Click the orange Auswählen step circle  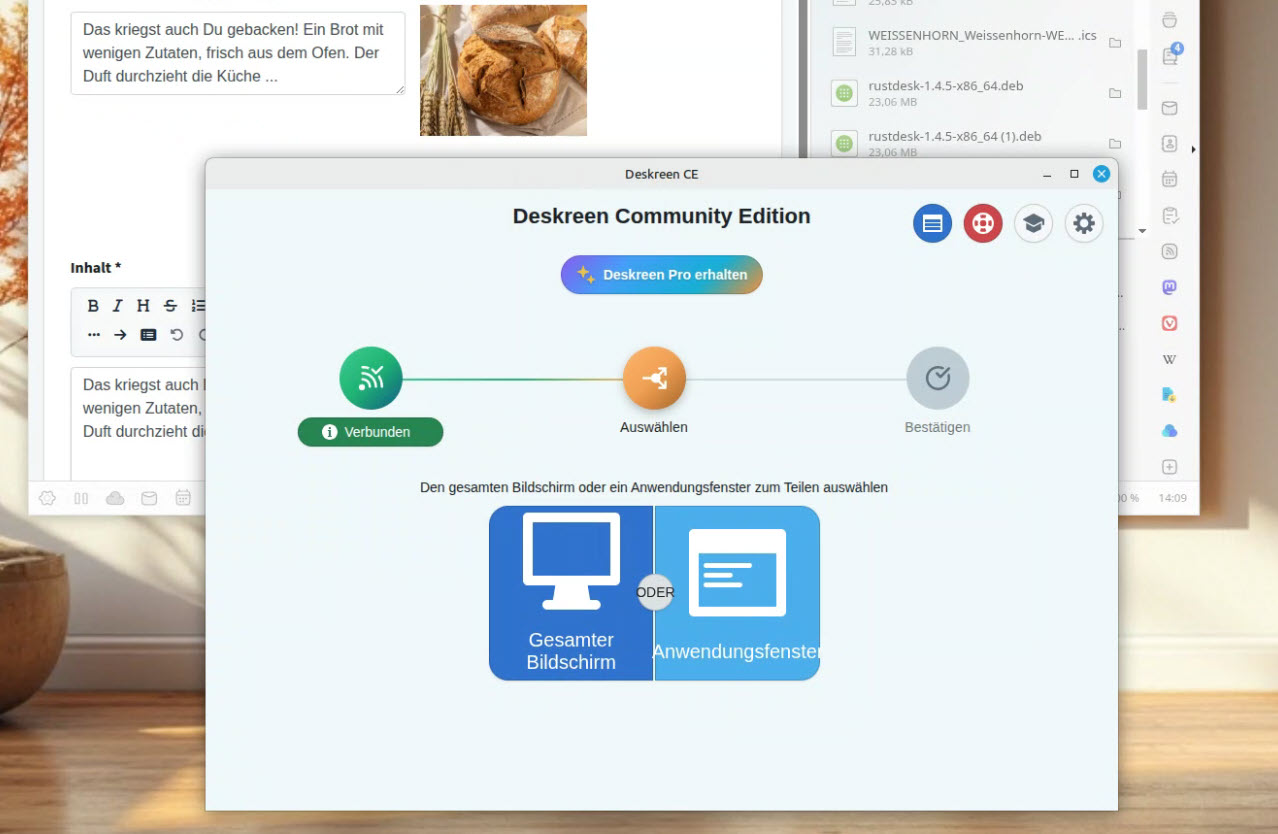pos(654,379)
